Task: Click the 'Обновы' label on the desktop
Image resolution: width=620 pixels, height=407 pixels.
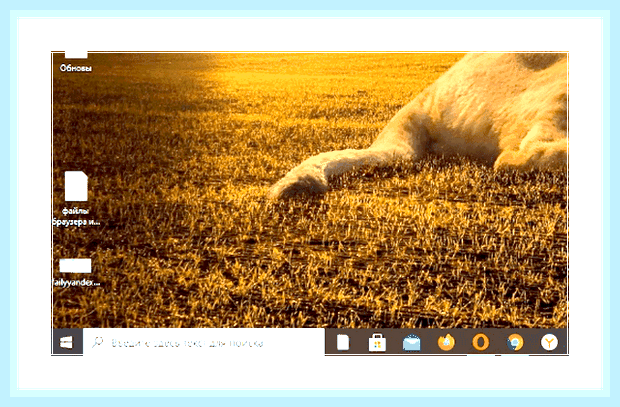Action: 76,68
